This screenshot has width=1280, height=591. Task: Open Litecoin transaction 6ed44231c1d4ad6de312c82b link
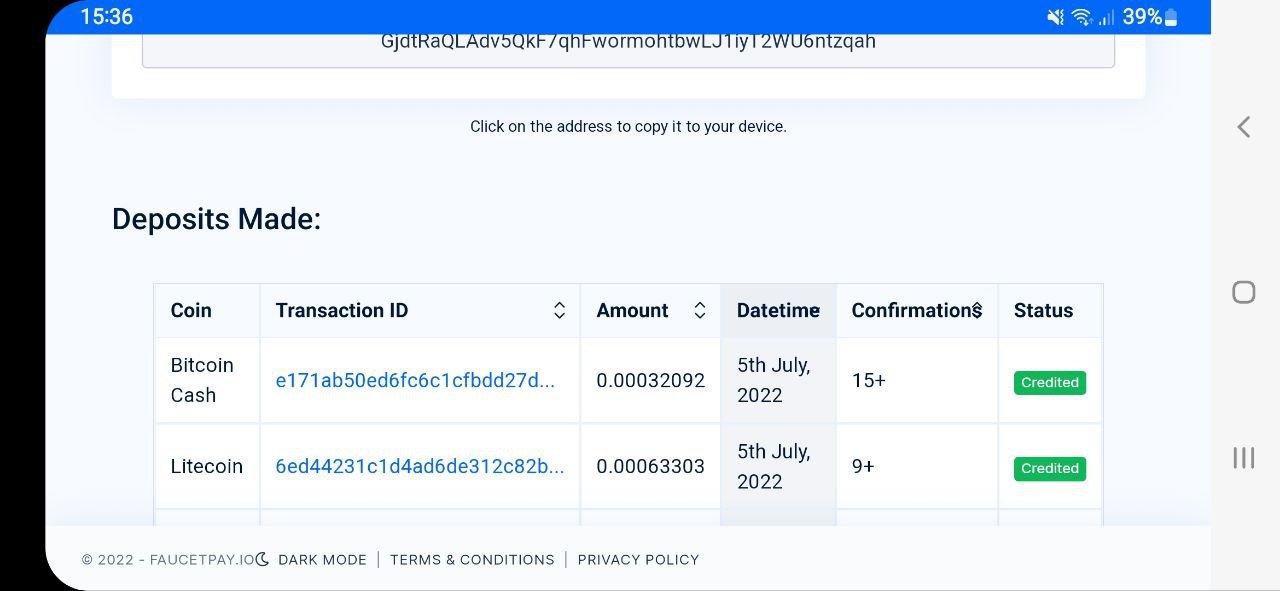(420, 467)
